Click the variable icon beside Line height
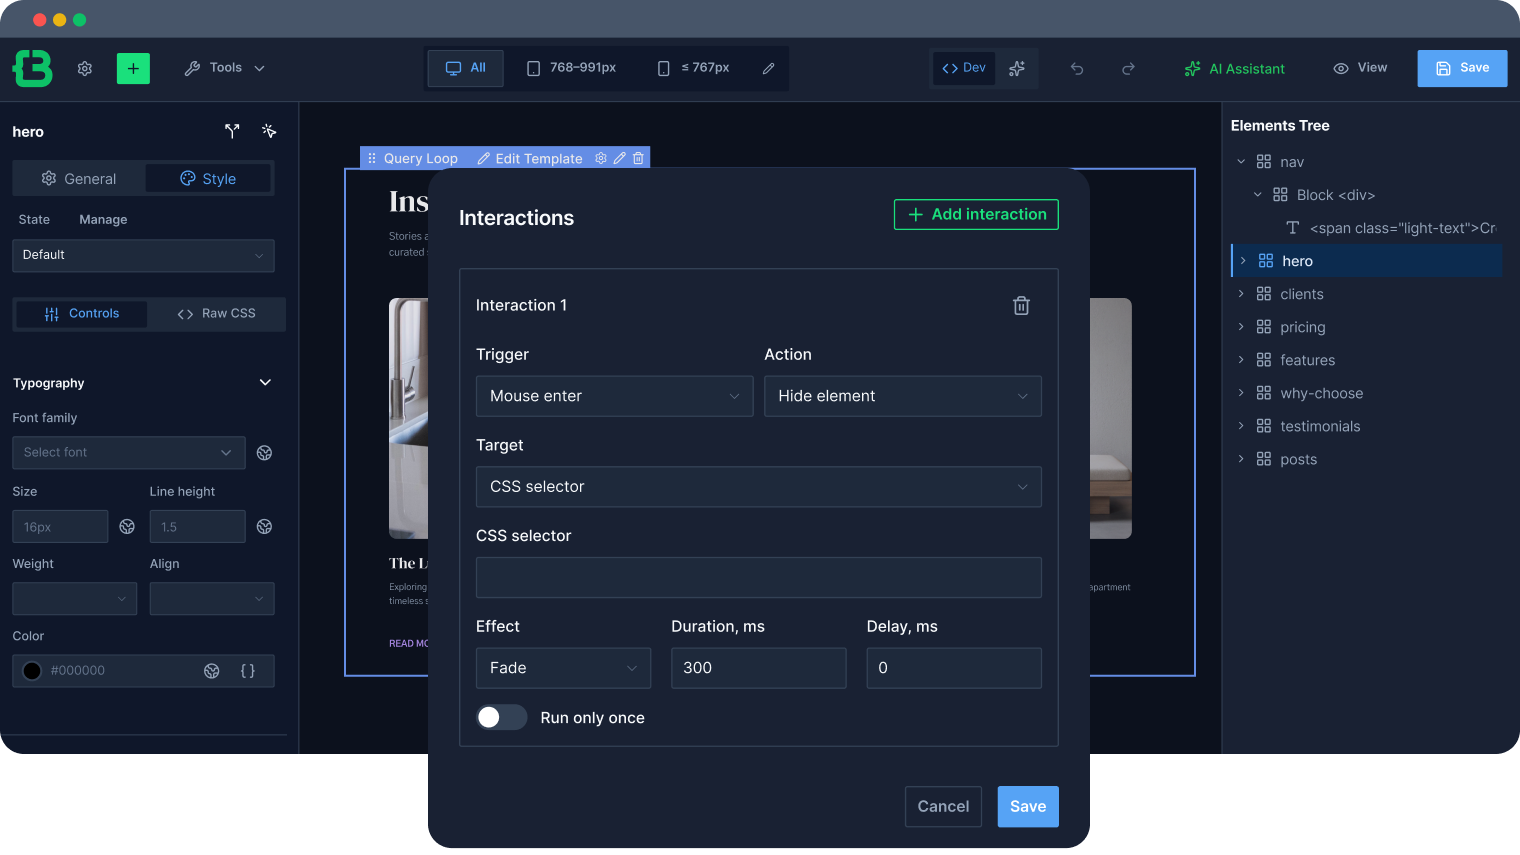 (x=265, y=526)
